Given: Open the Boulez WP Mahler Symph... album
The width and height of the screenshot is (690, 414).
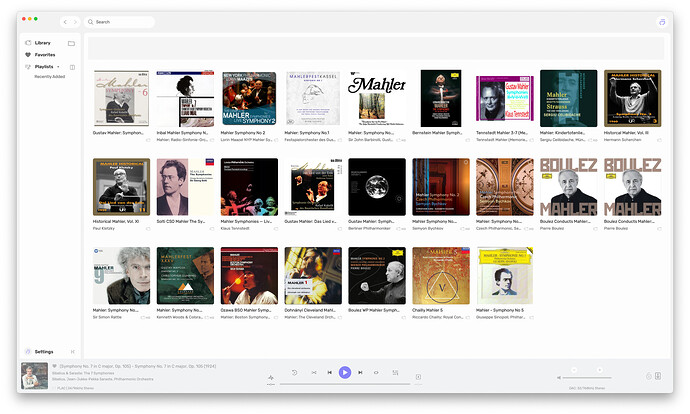Looking at the screenshot, I should [377, 276].
